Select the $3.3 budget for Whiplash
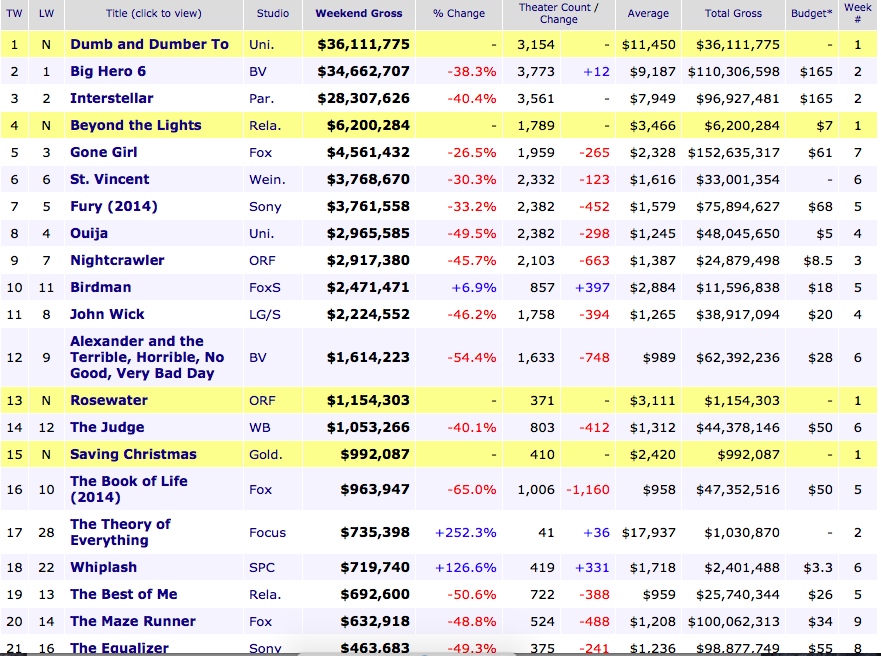 click(x=818, y=567)
